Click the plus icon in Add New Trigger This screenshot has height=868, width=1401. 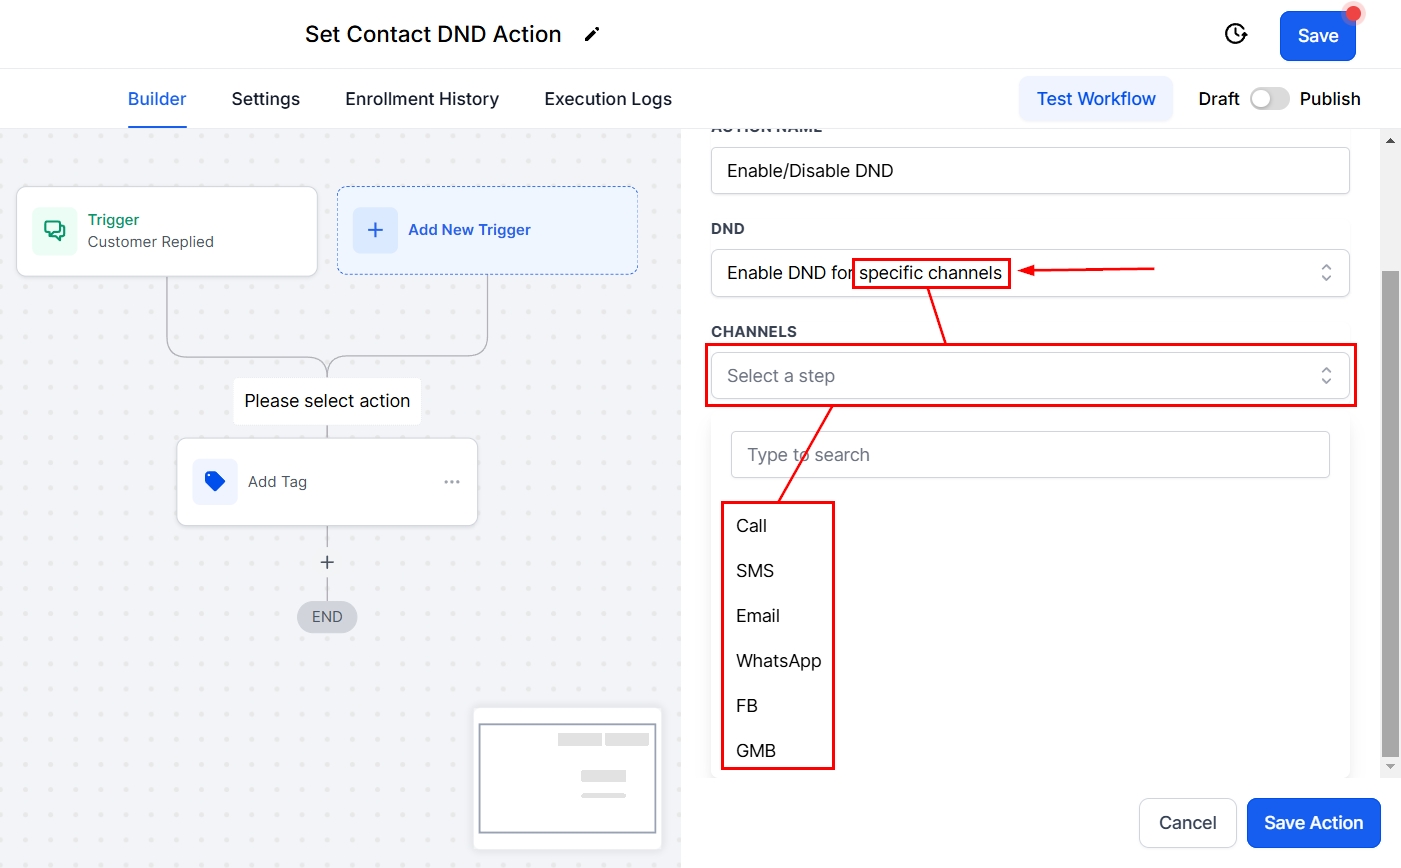(375, 230)
